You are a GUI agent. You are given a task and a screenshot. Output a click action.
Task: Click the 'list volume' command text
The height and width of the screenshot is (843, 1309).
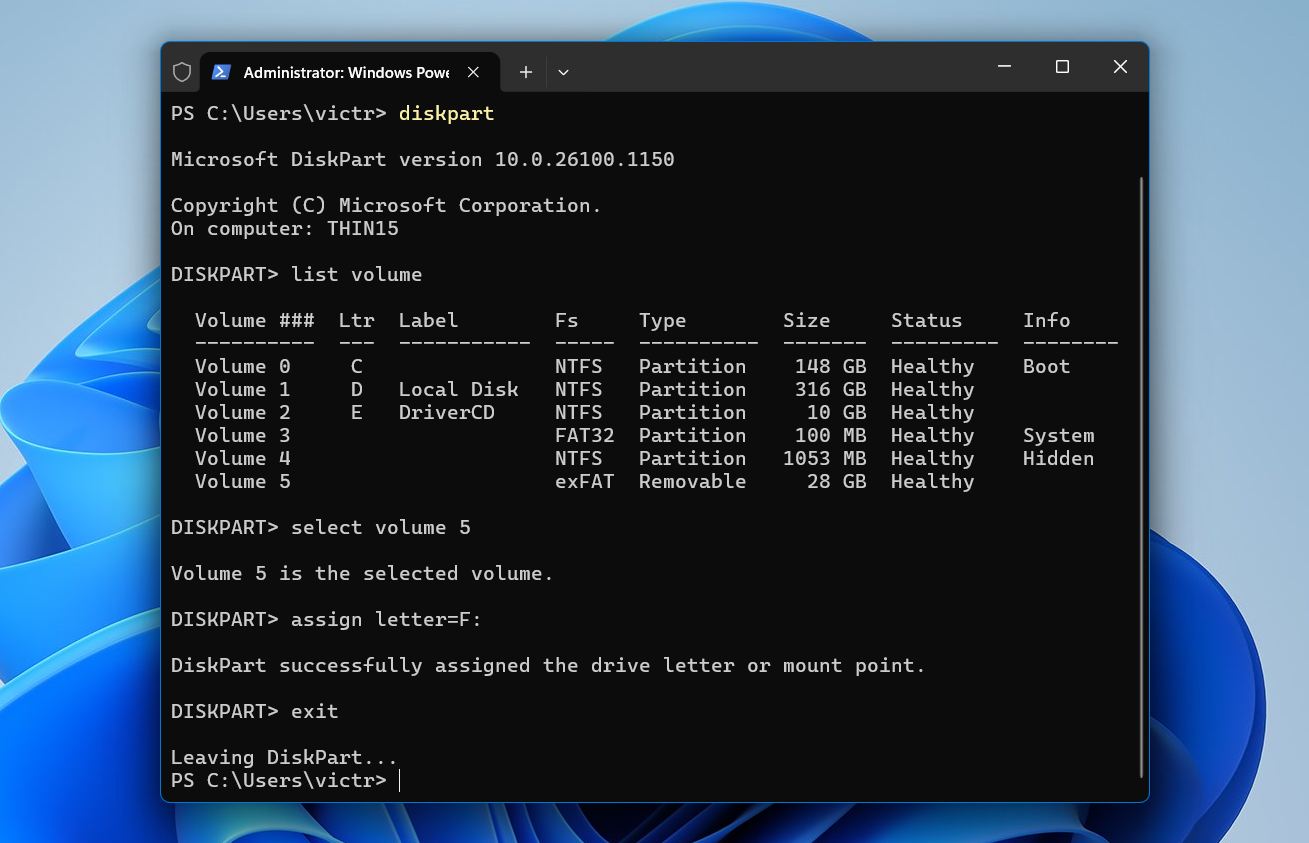pyautogui.click(x=357, y=274)
